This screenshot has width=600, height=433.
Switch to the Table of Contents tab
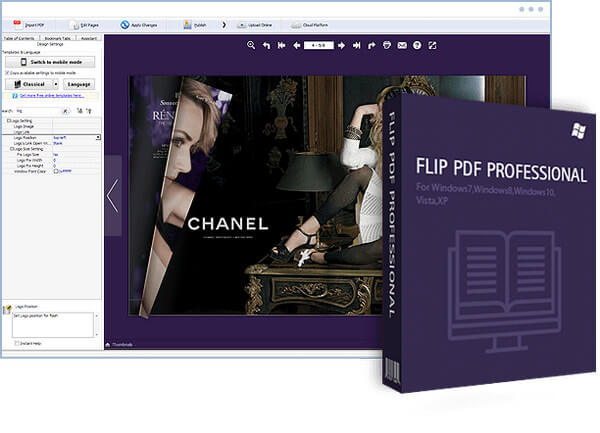click(x=19, y=38)
